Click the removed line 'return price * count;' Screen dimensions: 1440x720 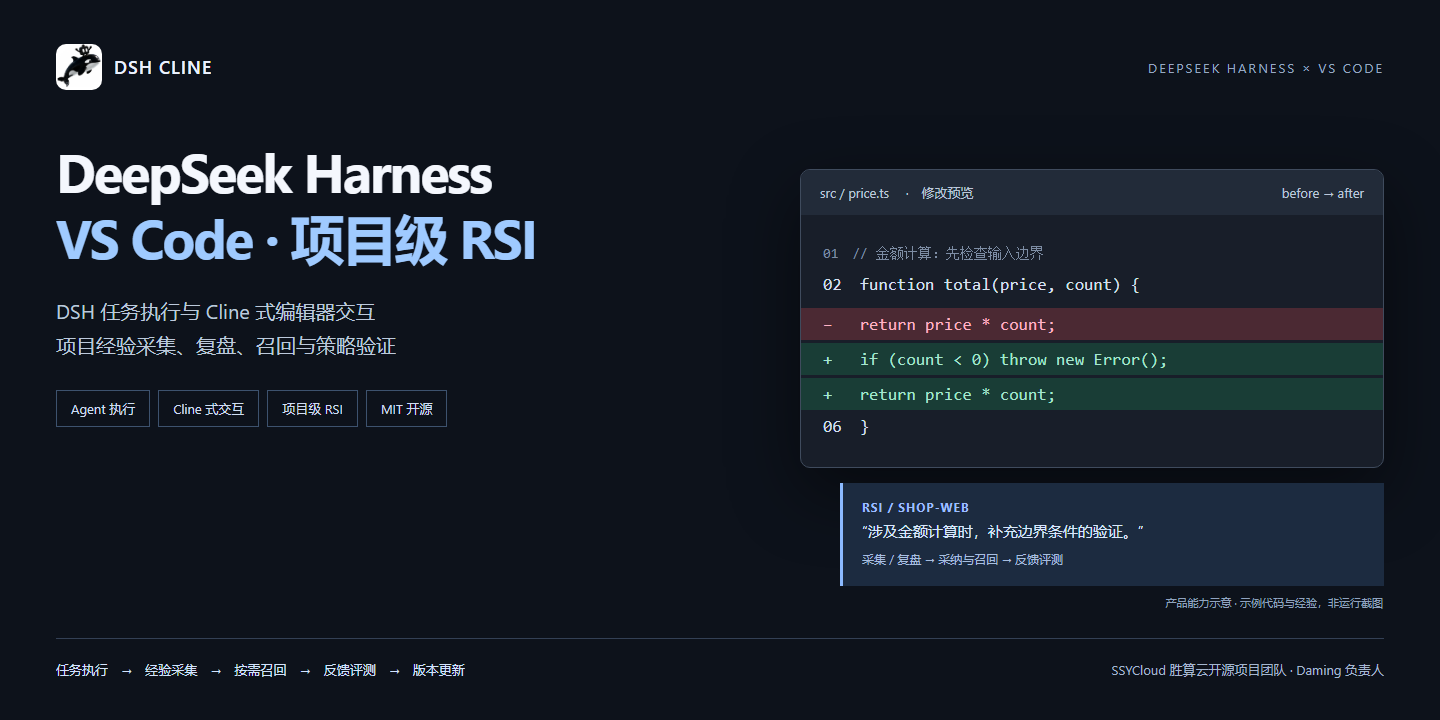click(1092, 324)
